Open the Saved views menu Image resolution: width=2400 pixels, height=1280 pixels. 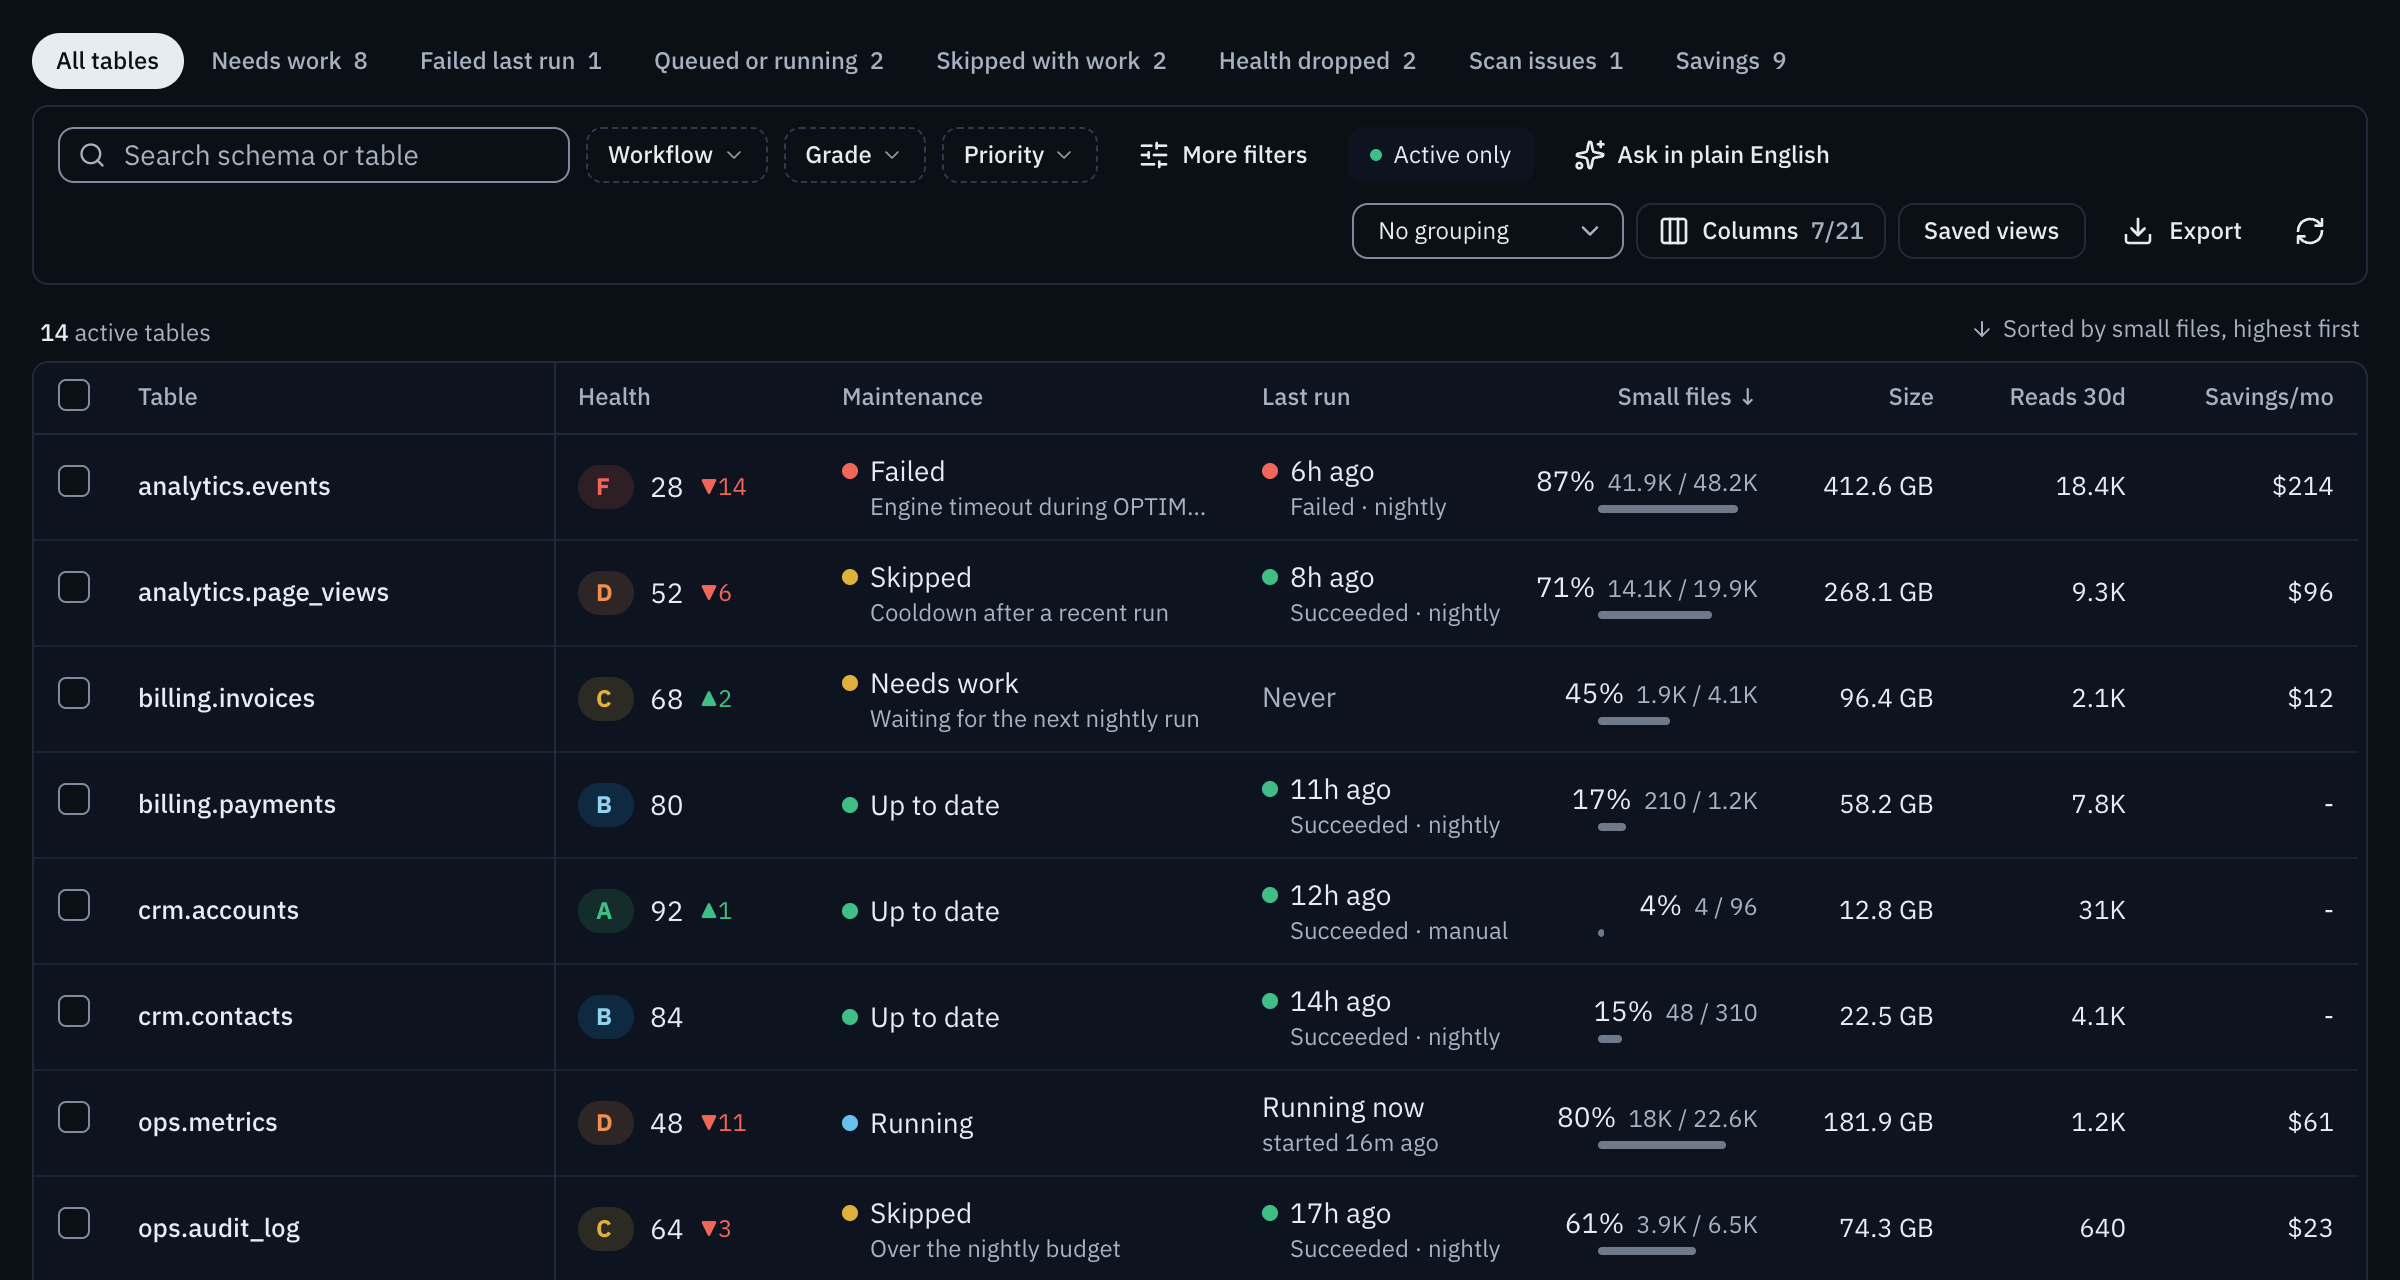pyautogui.click(x=1991, y=231)
